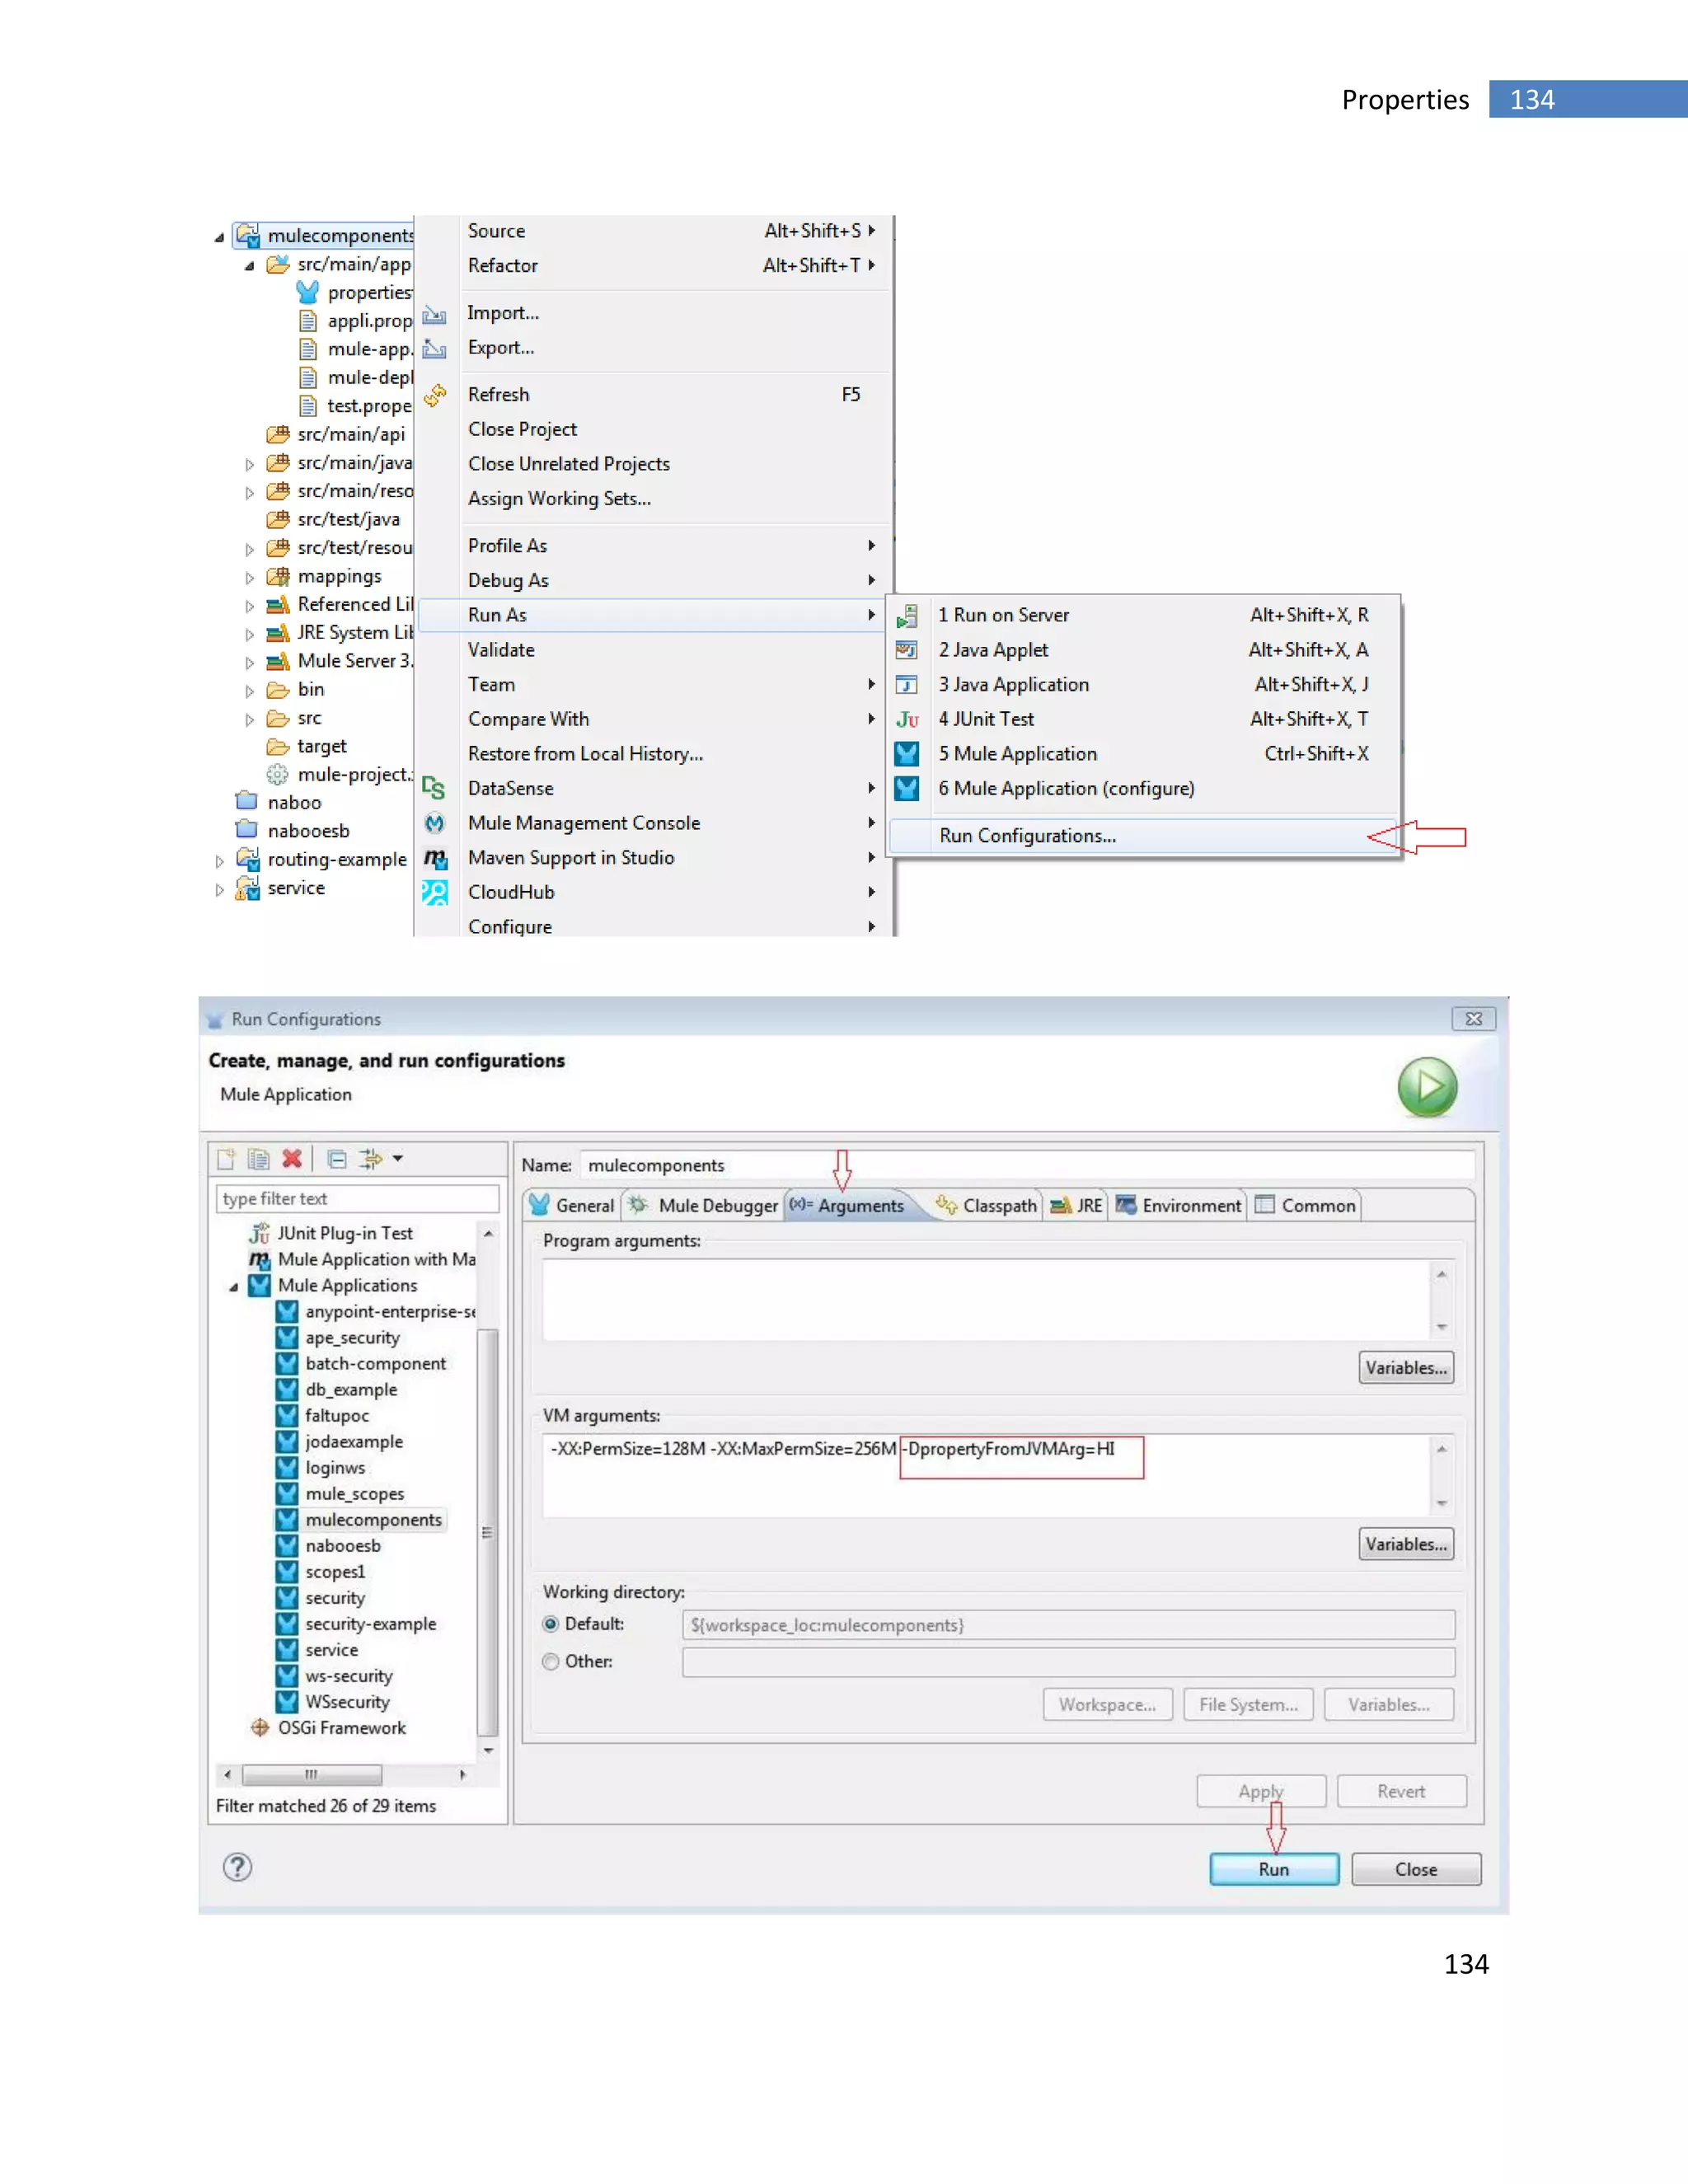
Task: Select the Other working directory radio button
Action: pos(551,1661)
